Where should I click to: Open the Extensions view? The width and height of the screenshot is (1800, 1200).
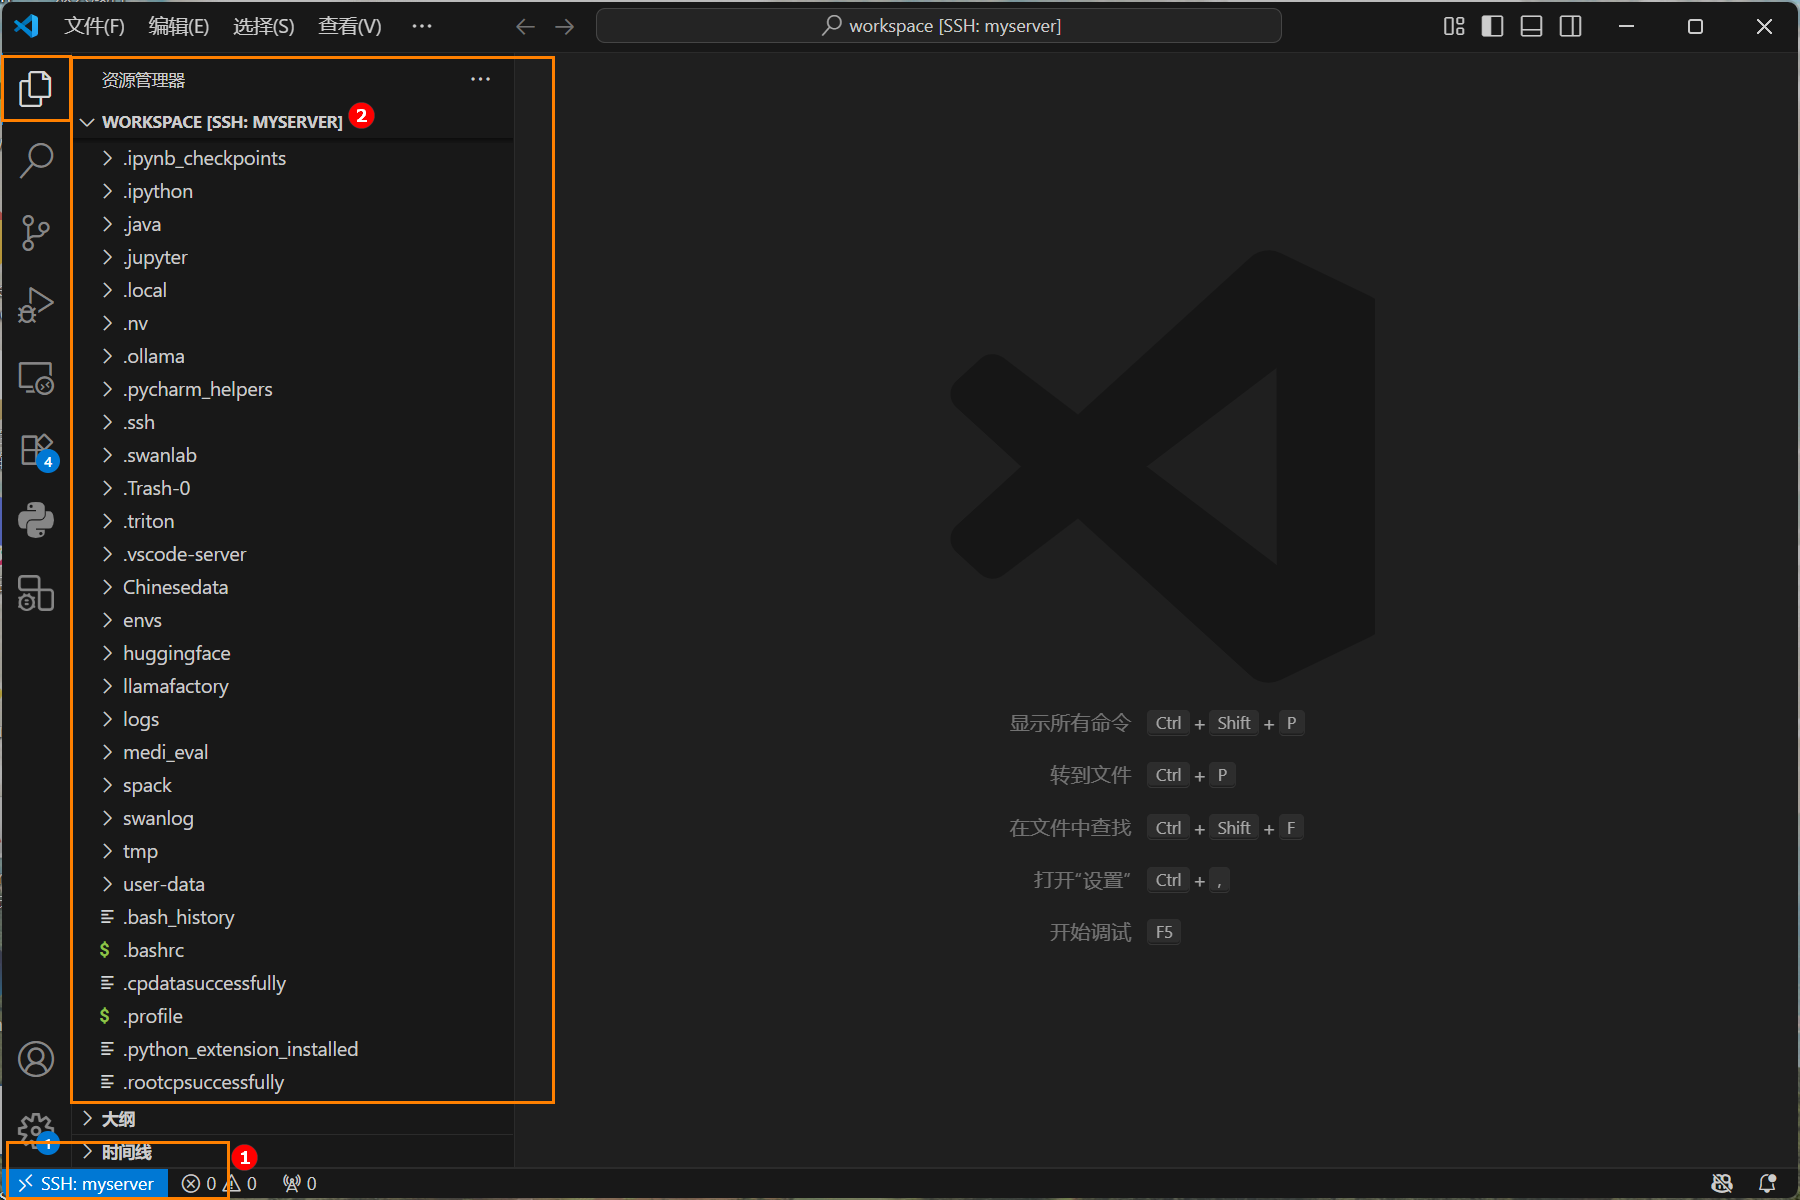tap(36, 450)
